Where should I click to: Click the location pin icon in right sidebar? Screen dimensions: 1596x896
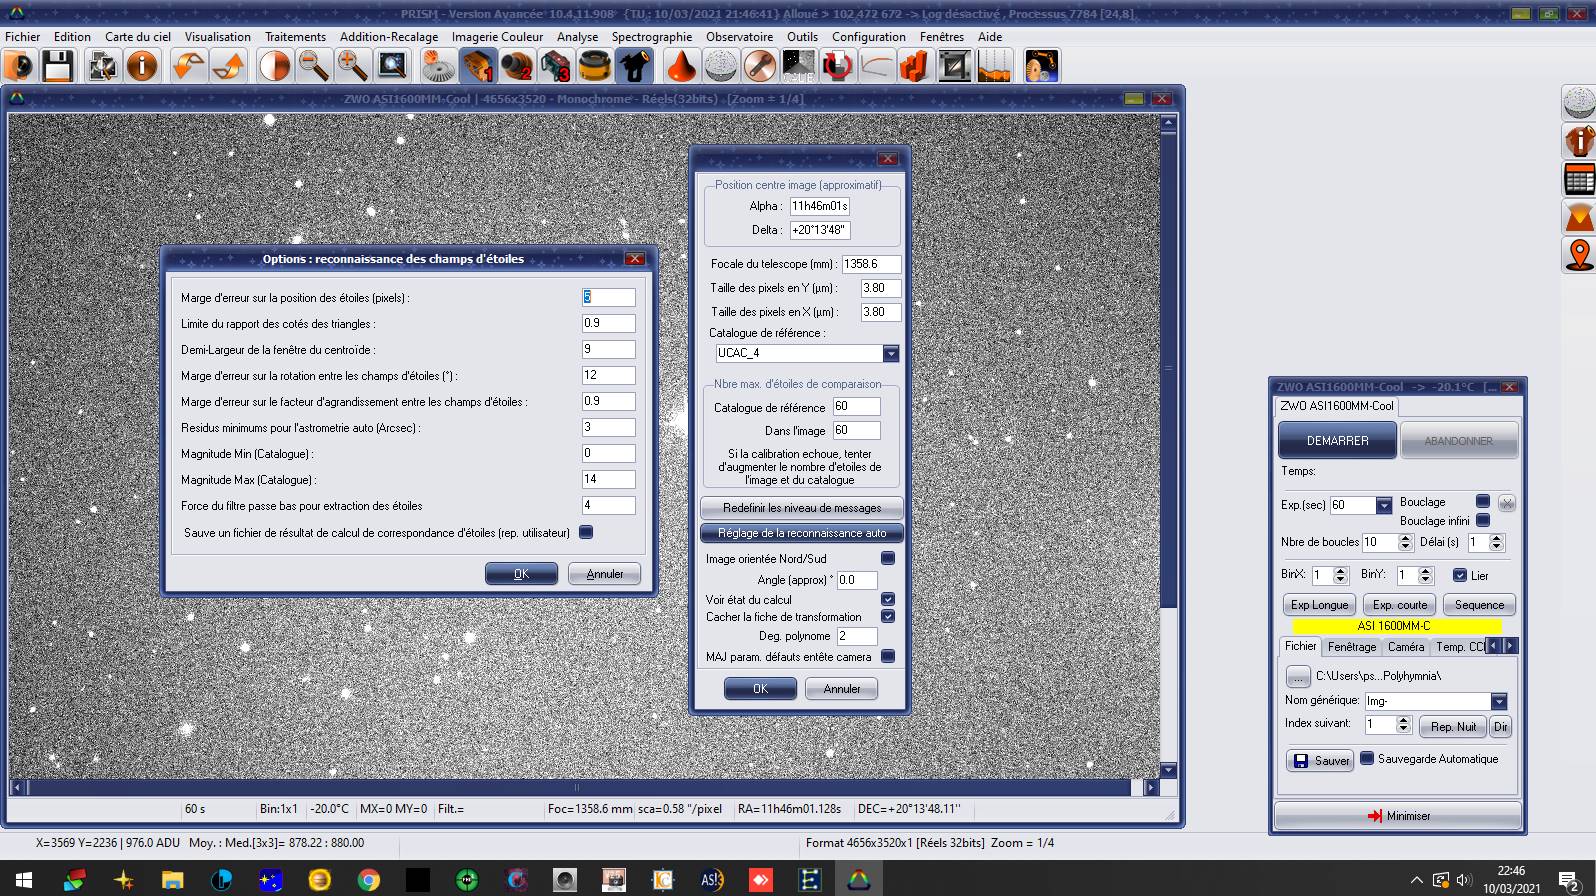1579,255
